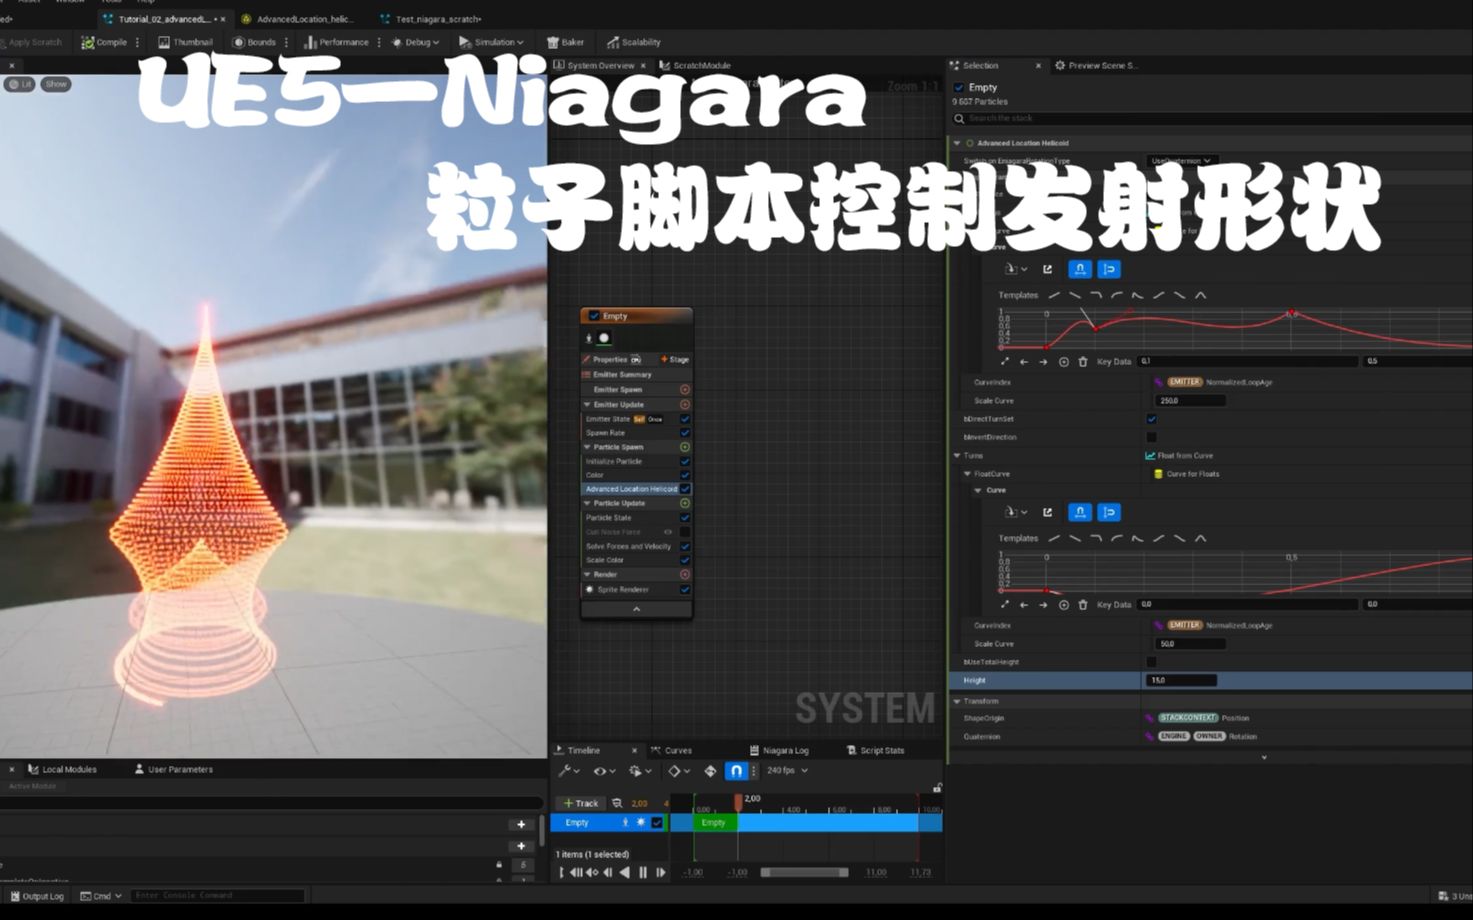This screenshot has width=1473, height=920.
Task: Collapse the emitter node bottom arrow
Action: point(636,609)
